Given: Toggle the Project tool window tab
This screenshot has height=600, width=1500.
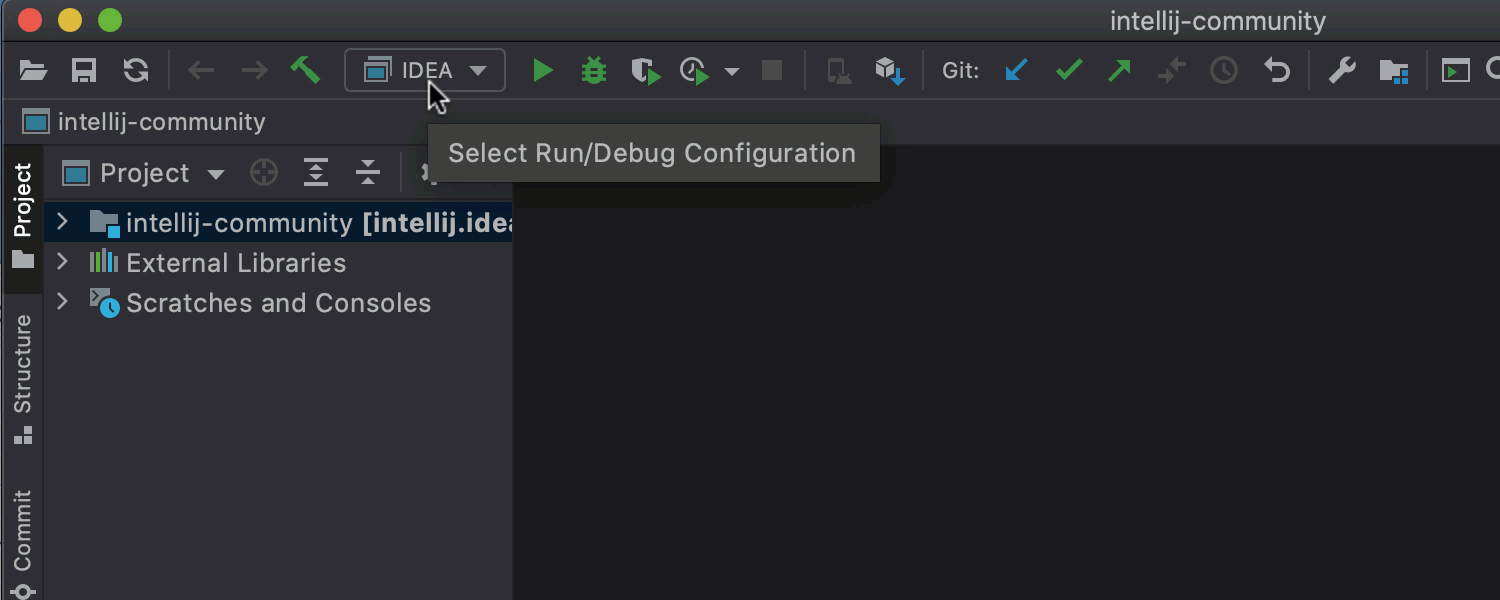Looking at the screenshot, I should tap(22, 217).
